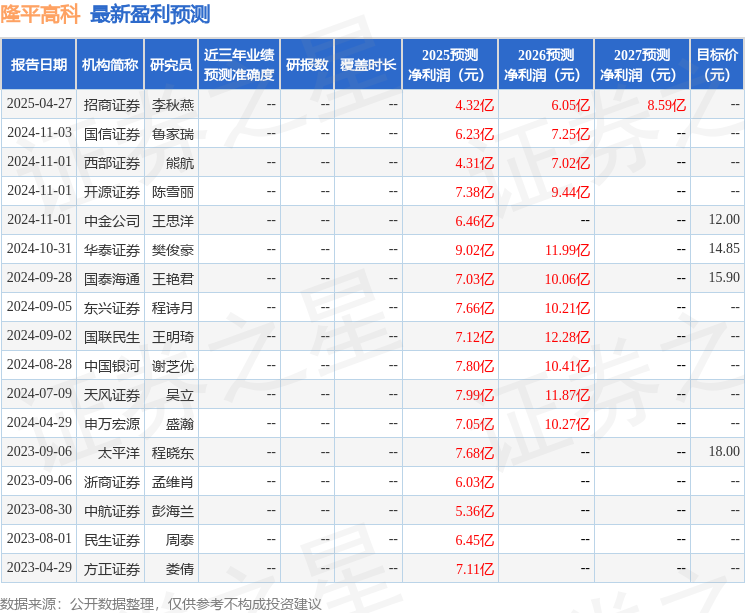Click the 国联民生 institution cell

(x=112, y=337)
